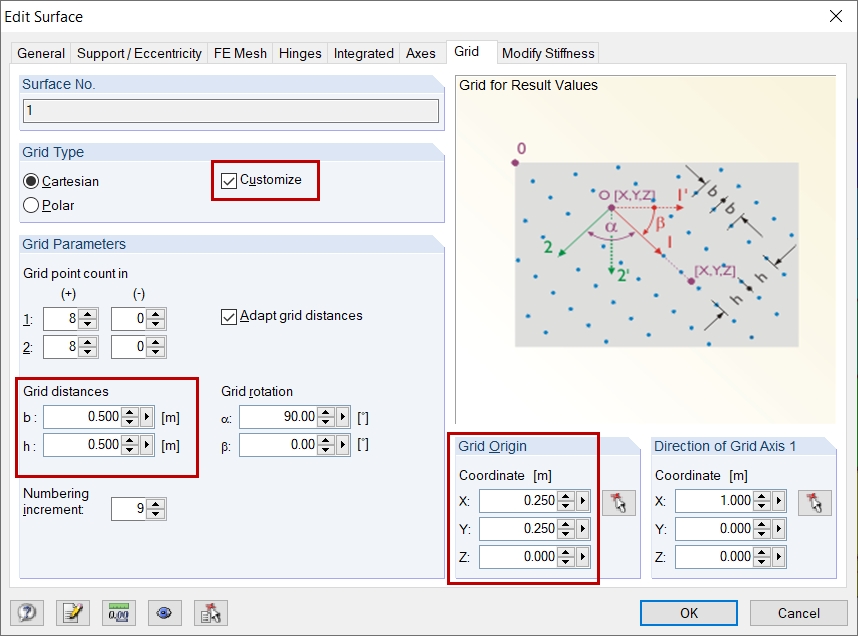Click the Surface No. field
The image size is (858, 636).
[230, 111]
